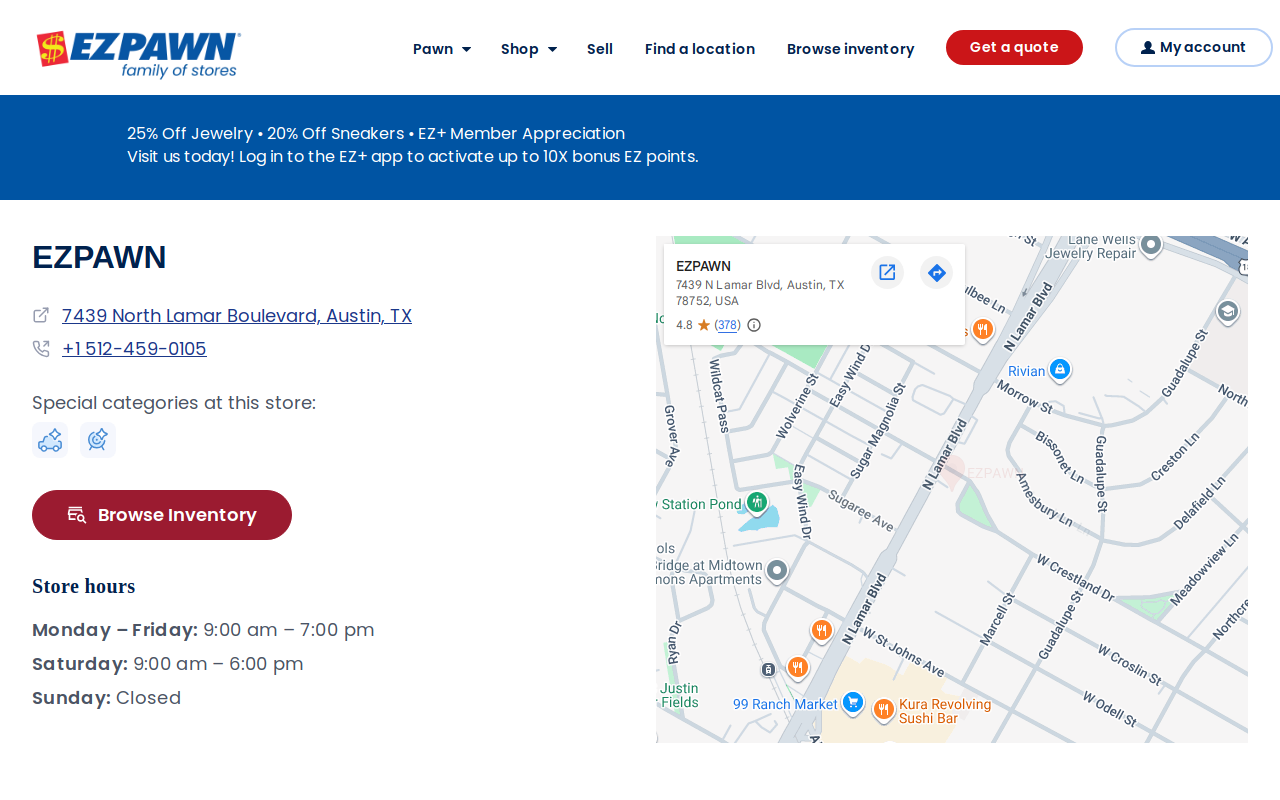Go to Find a location
The width and height of the screenshot is (1280, 800).
pos(700,49)
